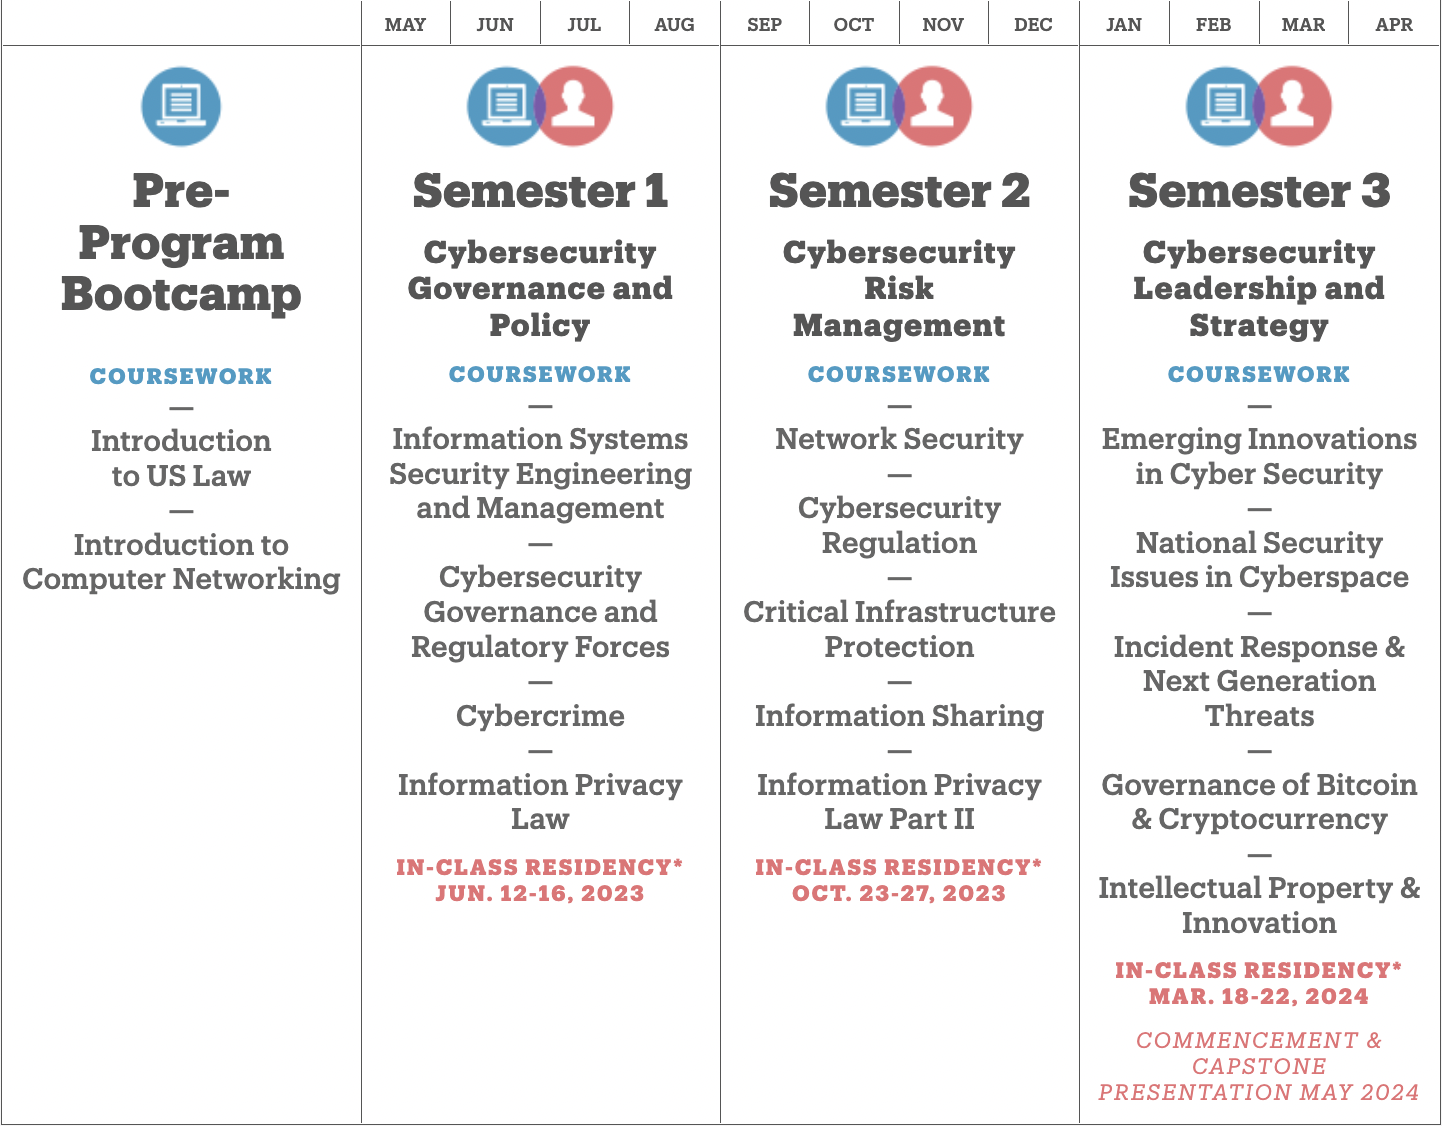The width and height of the screenshot is (1442, 1126).
Task: Click the laptop icon above Pre-Program Bootcamp
Action: pos(181,106)
